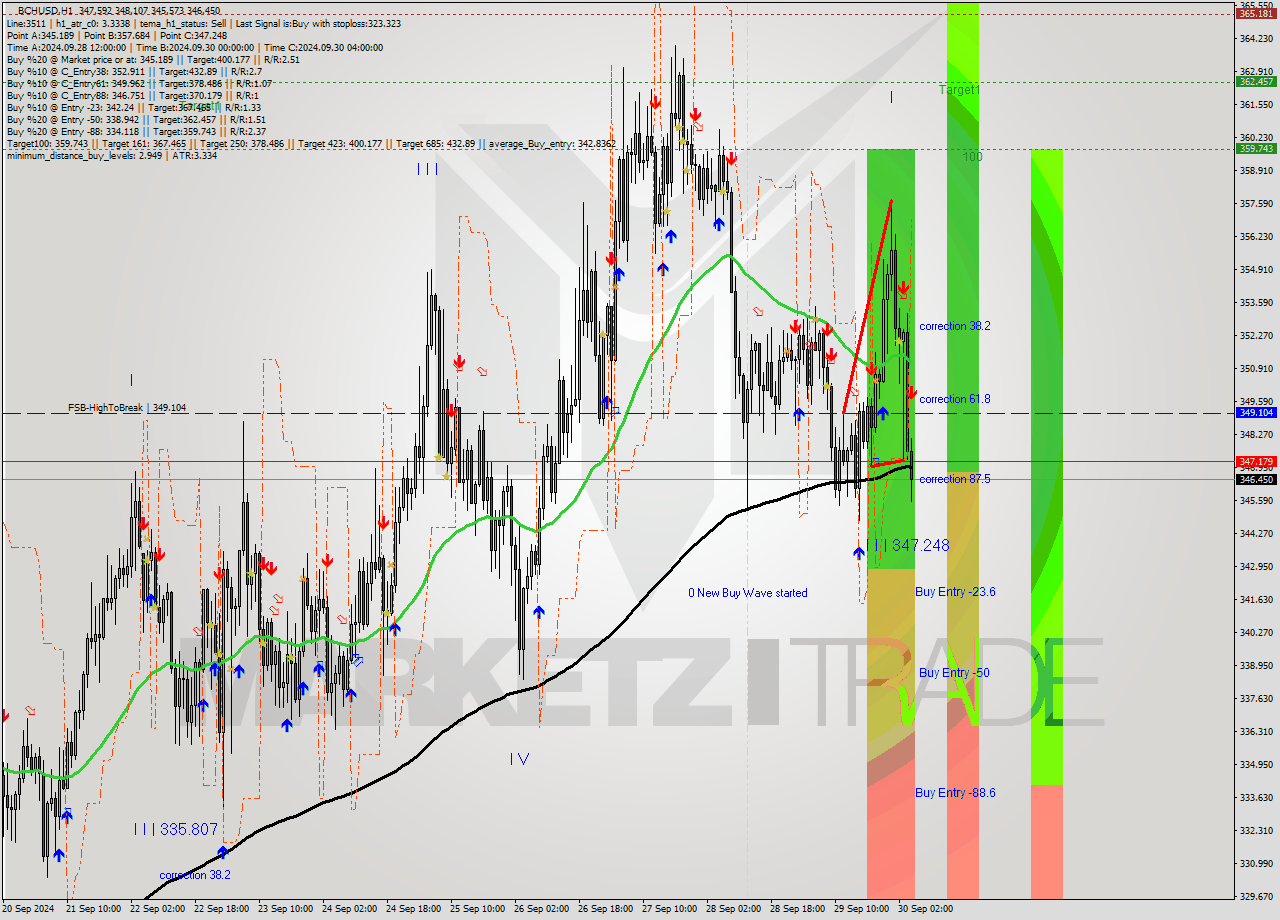Click the 'IV' wave label
The width and height of the screenshot is (1280, 920).
(x=519, y=759)
